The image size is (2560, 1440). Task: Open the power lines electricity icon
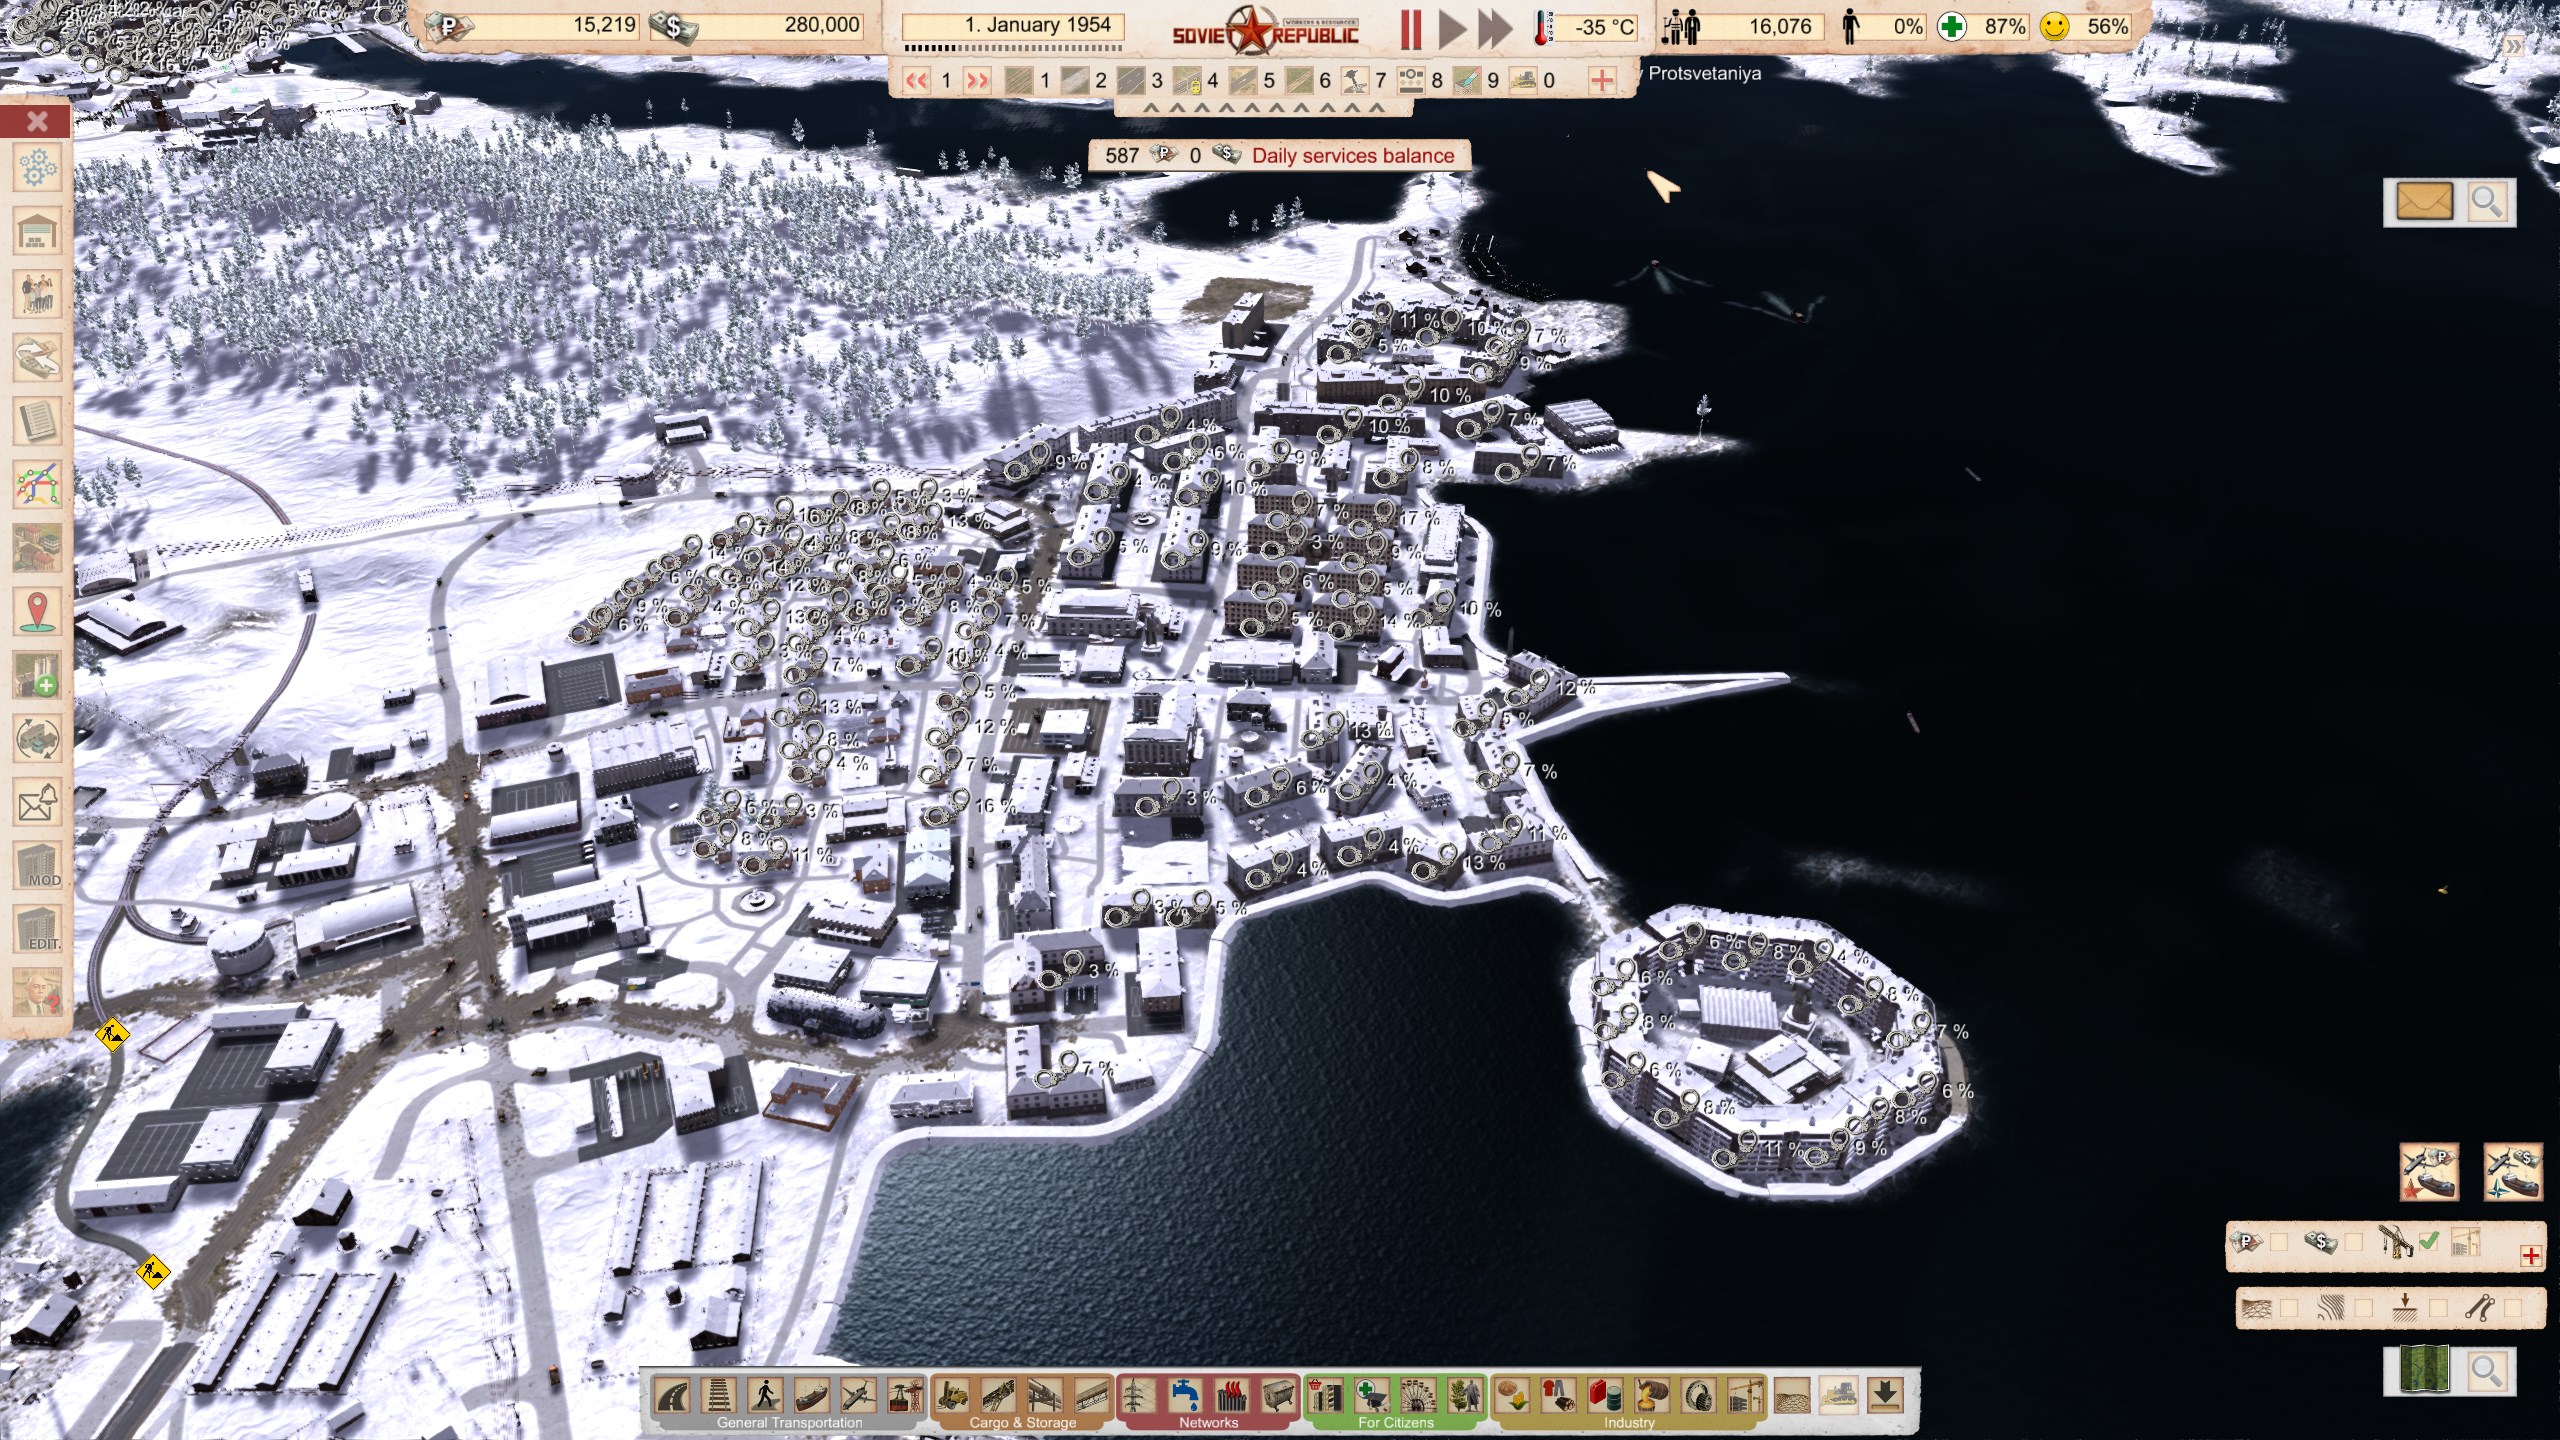pos(1137,1394)
